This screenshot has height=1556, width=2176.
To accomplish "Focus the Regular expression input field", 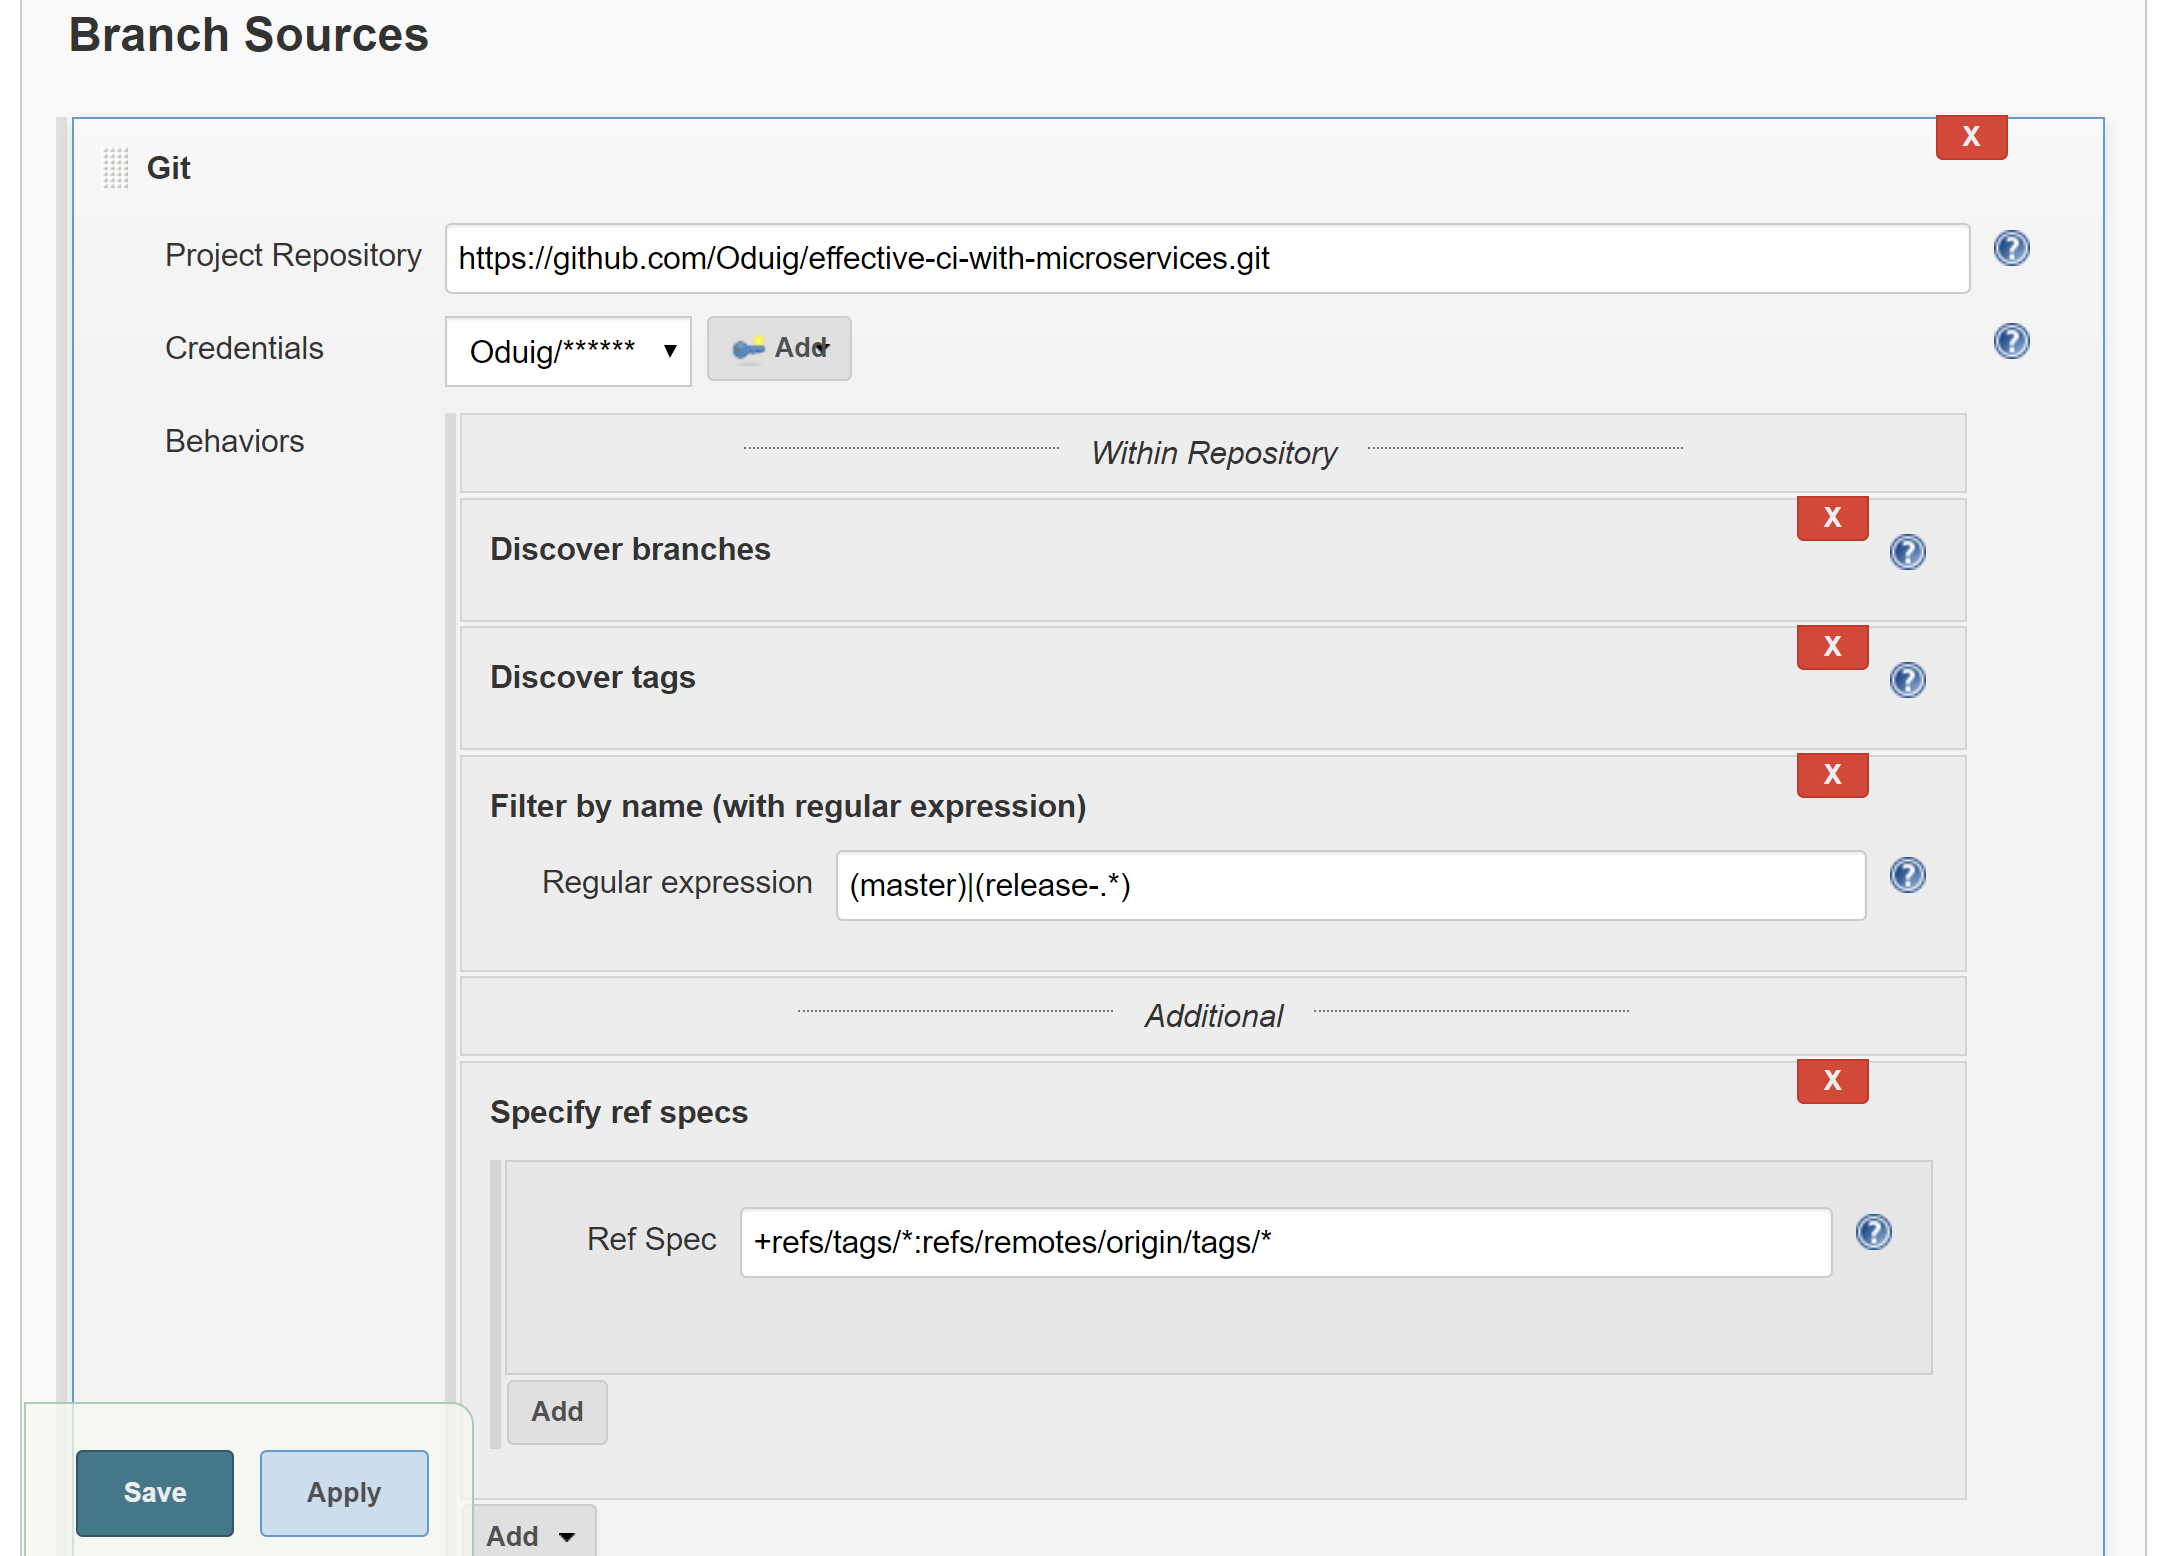I will point(1350,886).
